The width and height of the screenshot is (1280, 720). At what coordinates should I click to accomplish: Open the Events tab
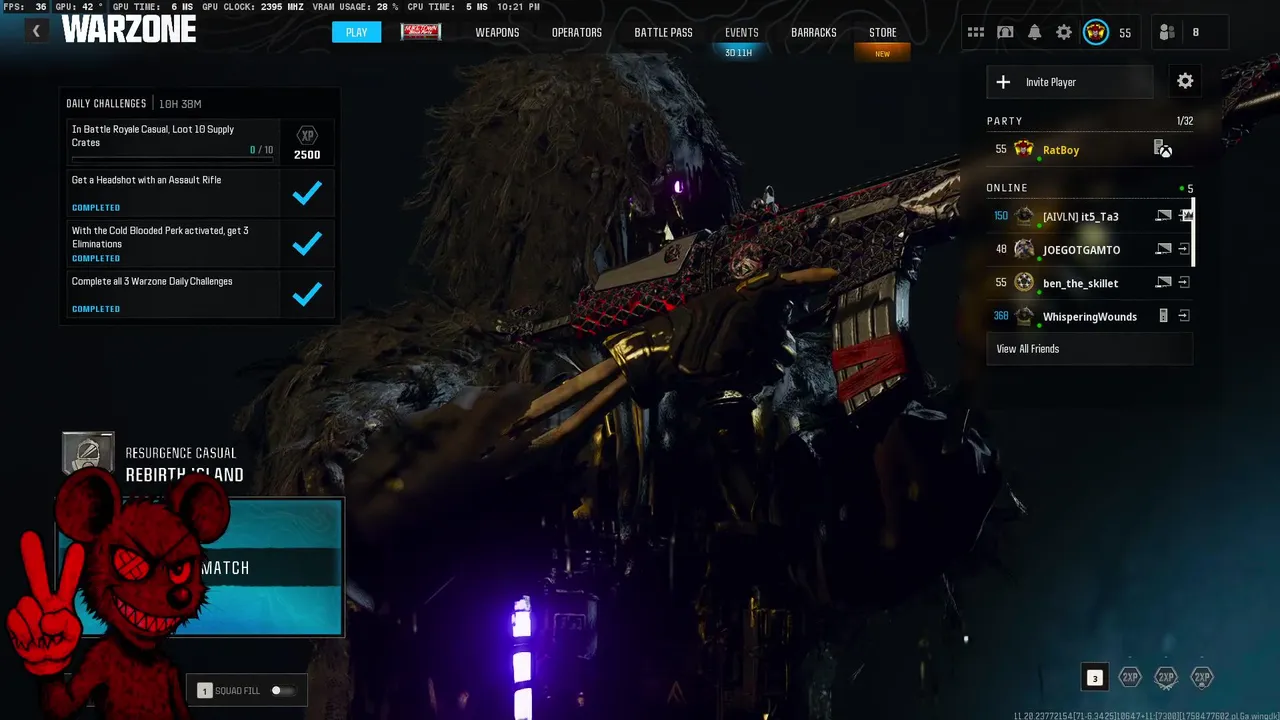click(x=741, y=32)
